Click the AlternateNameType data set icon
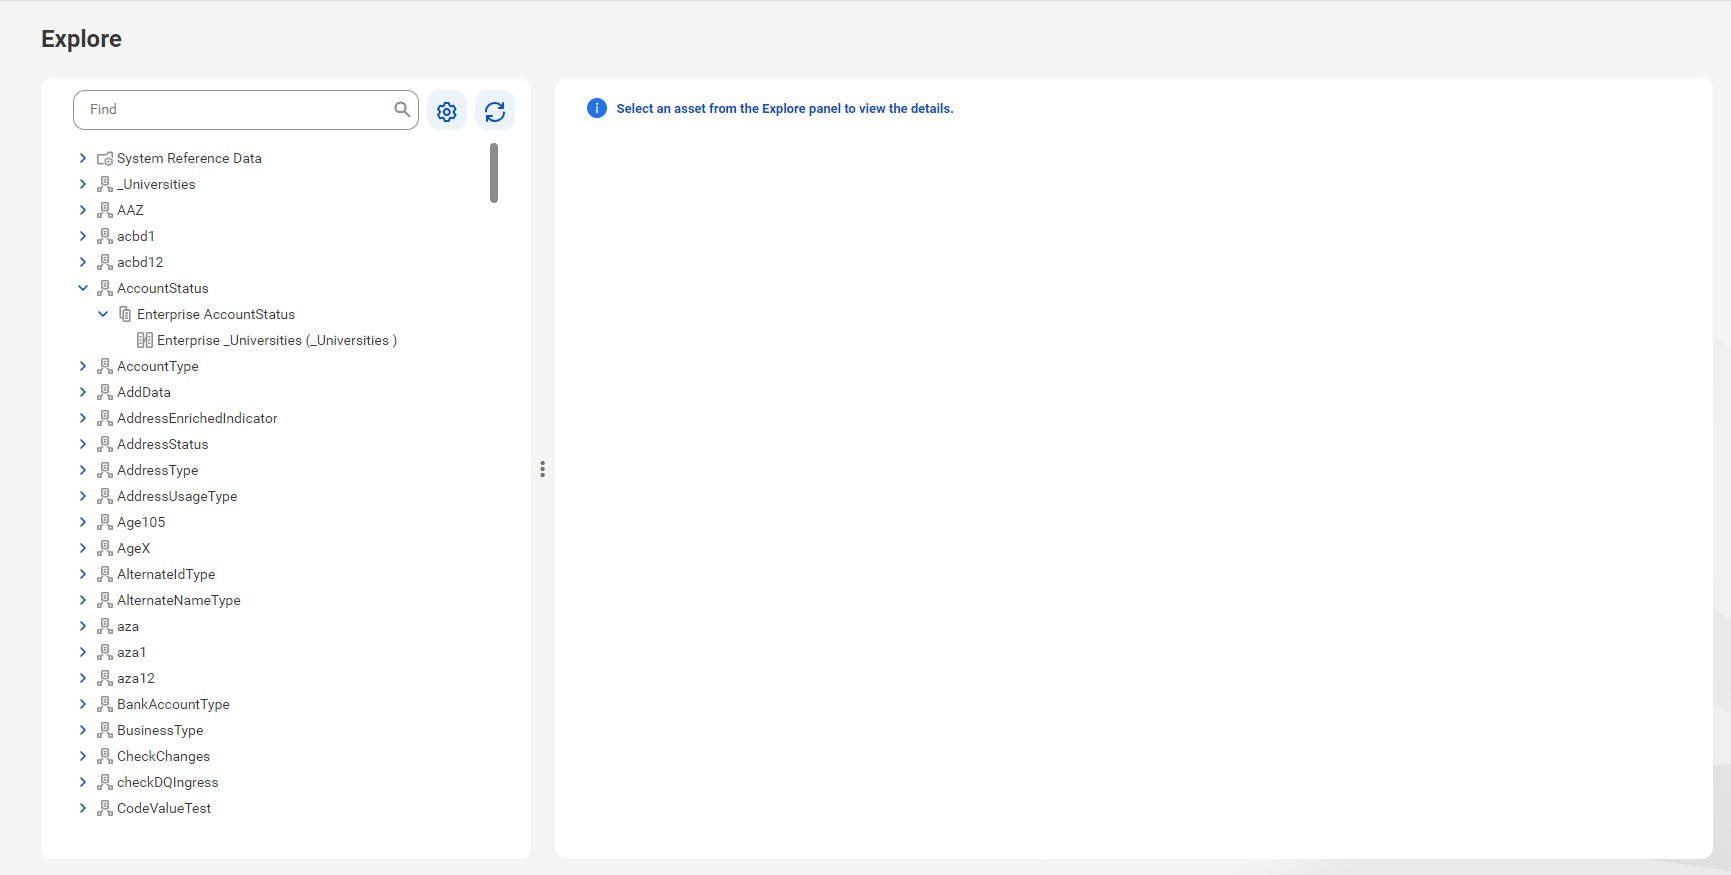1731x875 pixels. [105, 600]
